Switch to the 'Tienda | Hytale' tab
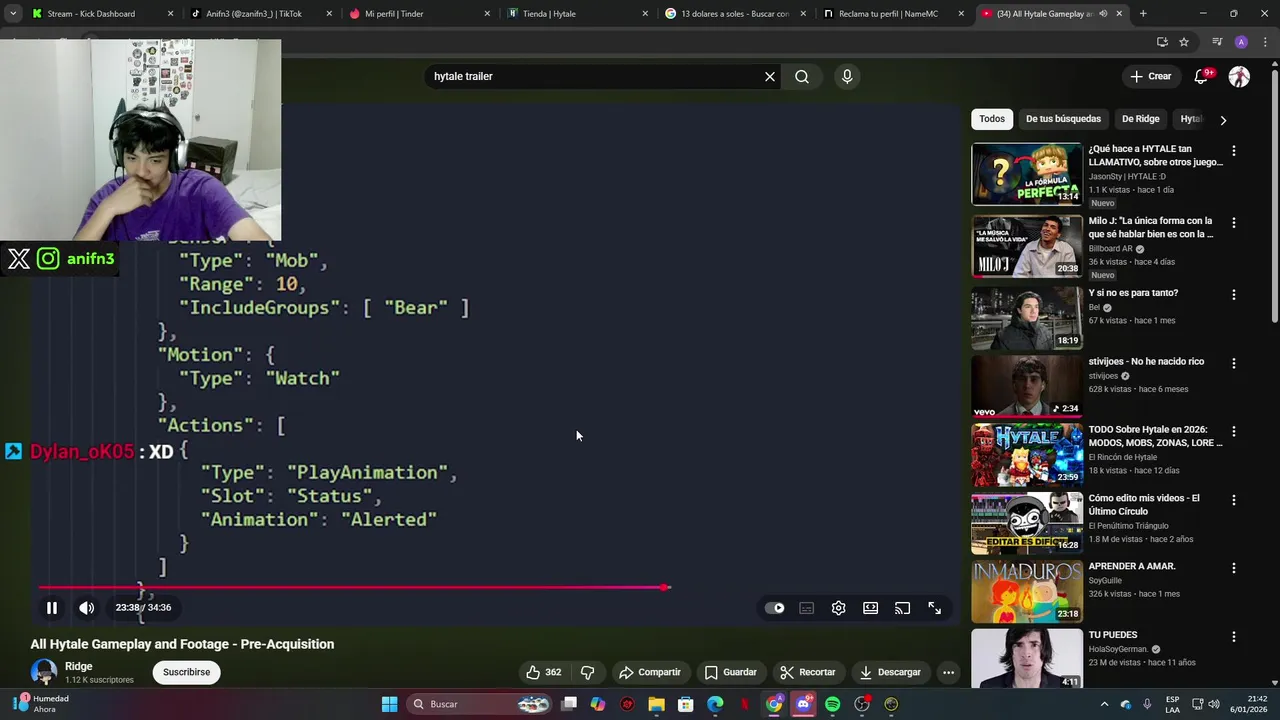This screenshot has height=720, width=1280. [578, 14]
